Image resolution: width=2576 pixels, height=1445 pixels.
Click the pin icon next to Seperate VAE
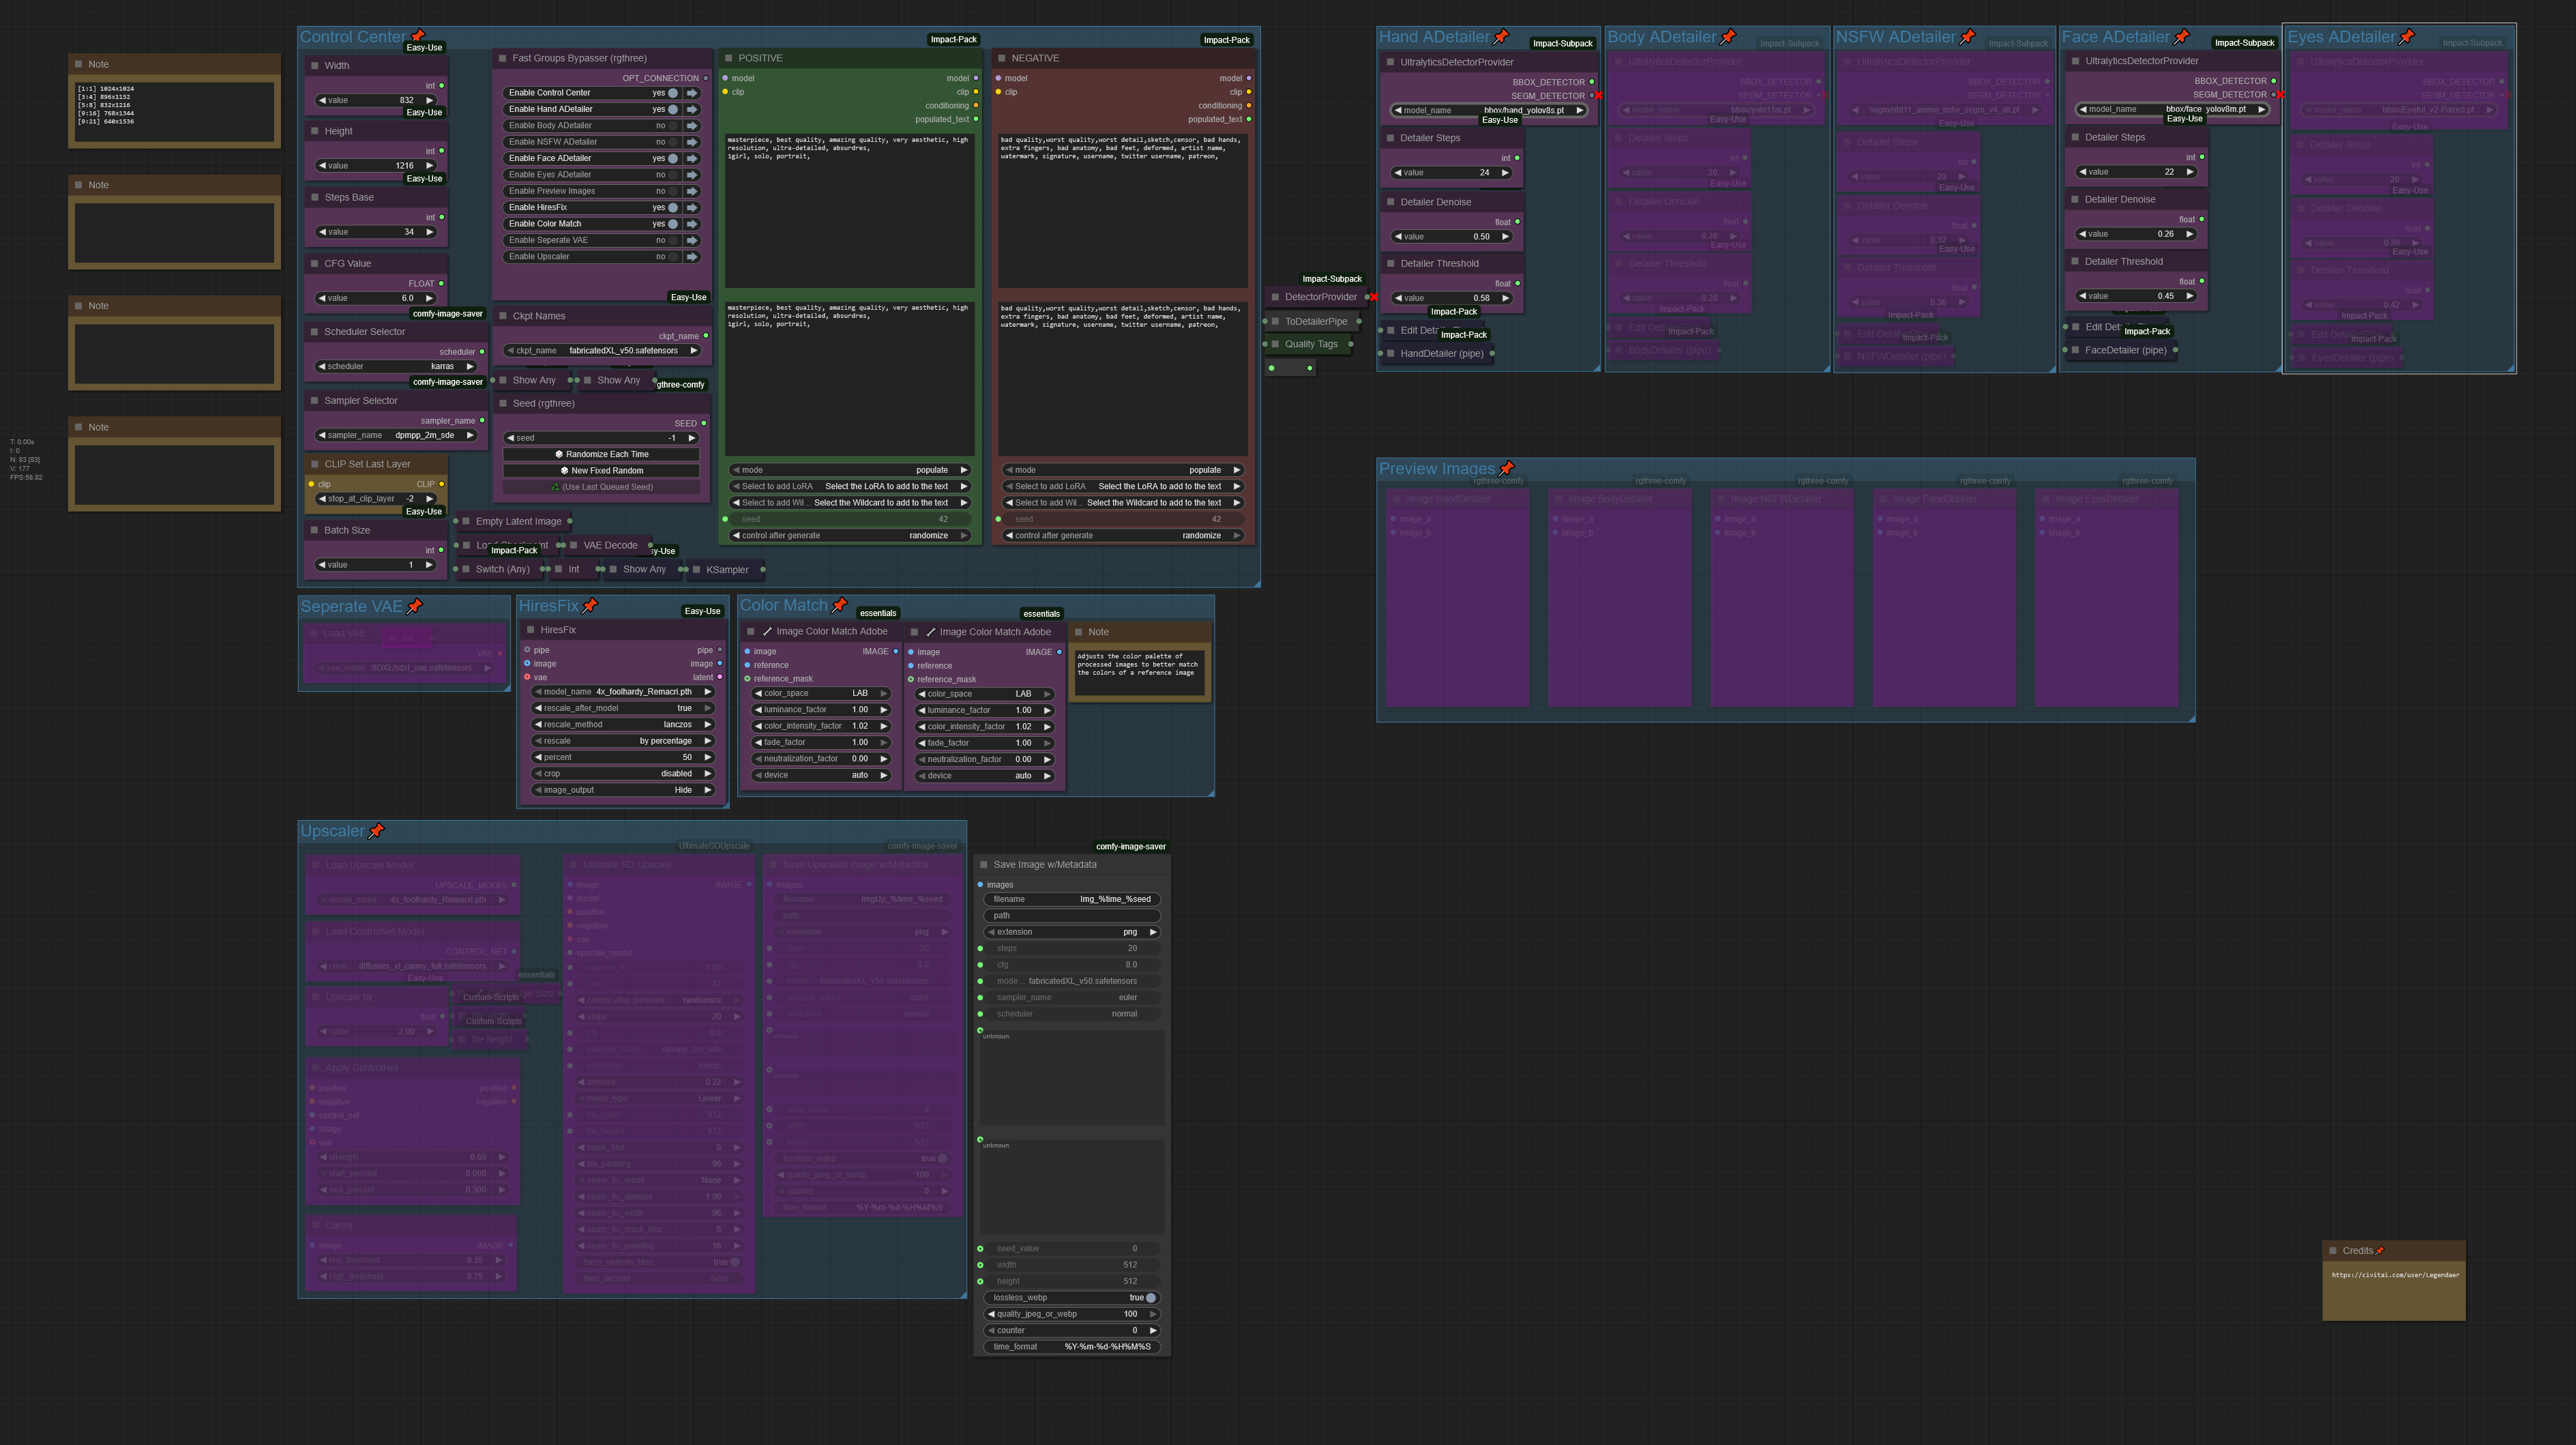415,606
